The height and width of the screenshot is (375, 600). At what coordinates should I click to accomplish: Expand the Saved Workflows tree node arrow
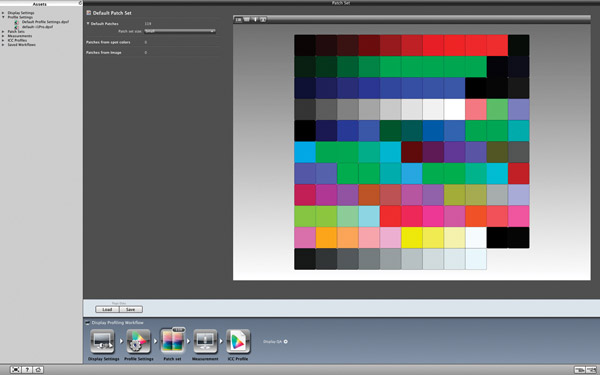click(x=3, y=45)
